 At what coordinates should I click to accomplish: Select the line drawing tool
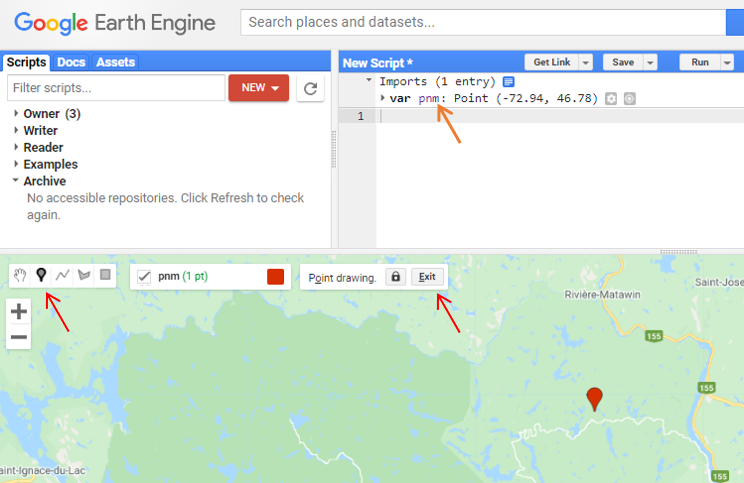point(63,275)
